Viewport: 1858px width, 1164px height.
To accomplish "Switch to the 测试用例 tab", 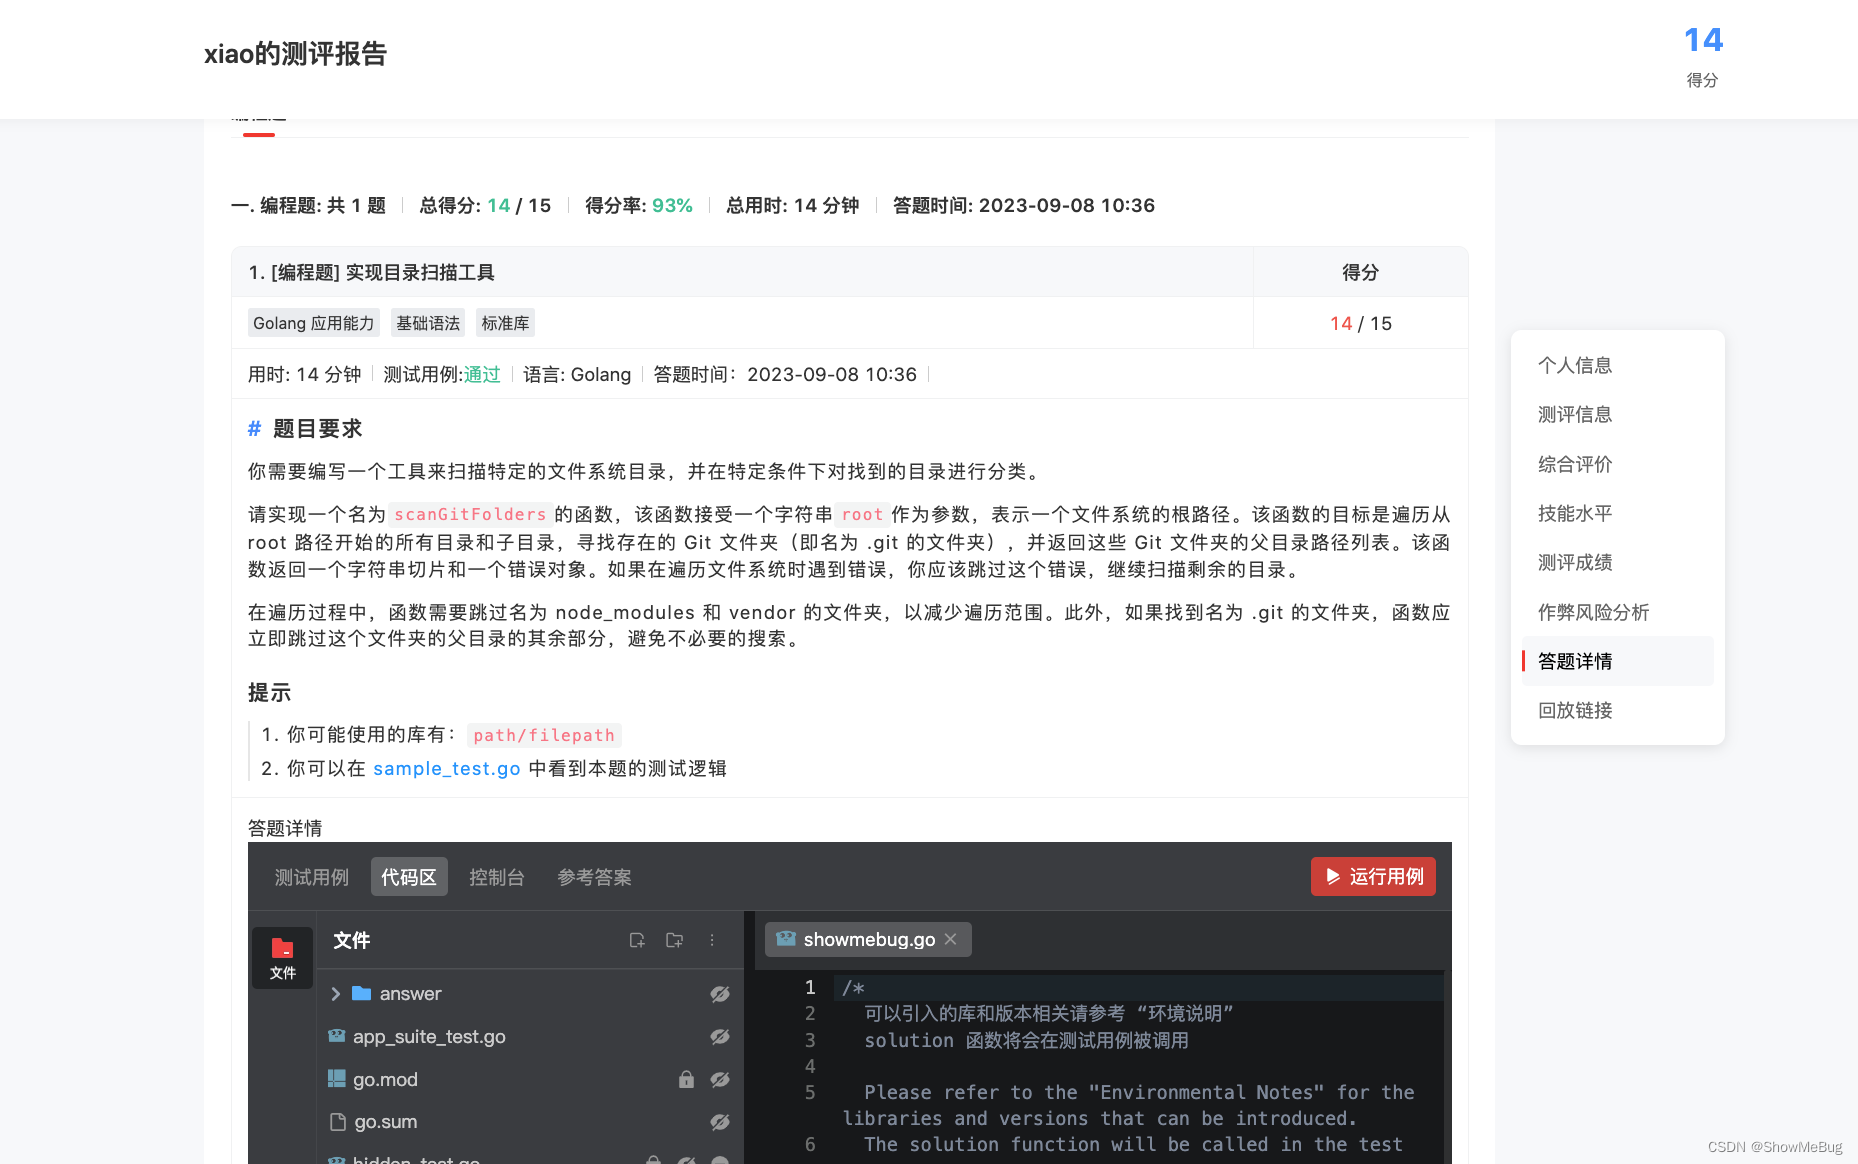I will (x=312, y=877).
